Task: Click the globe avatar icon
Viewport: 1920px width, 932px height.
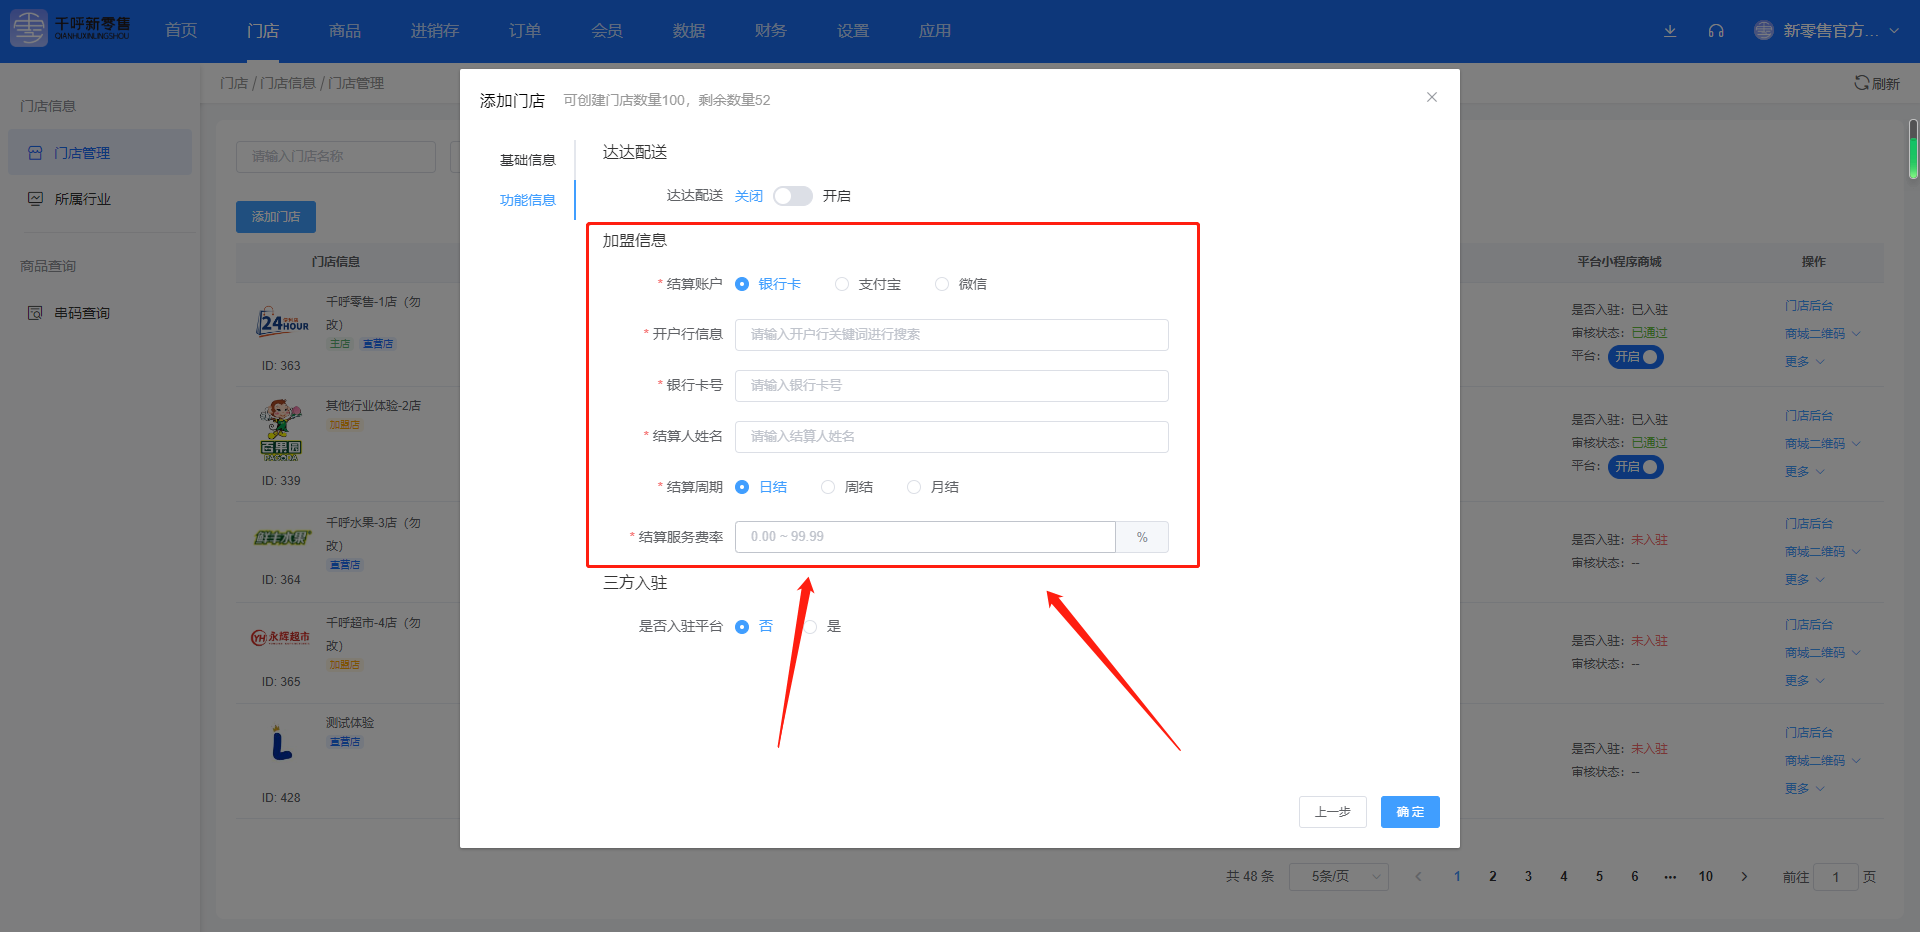Action: tap(1764, 31)
